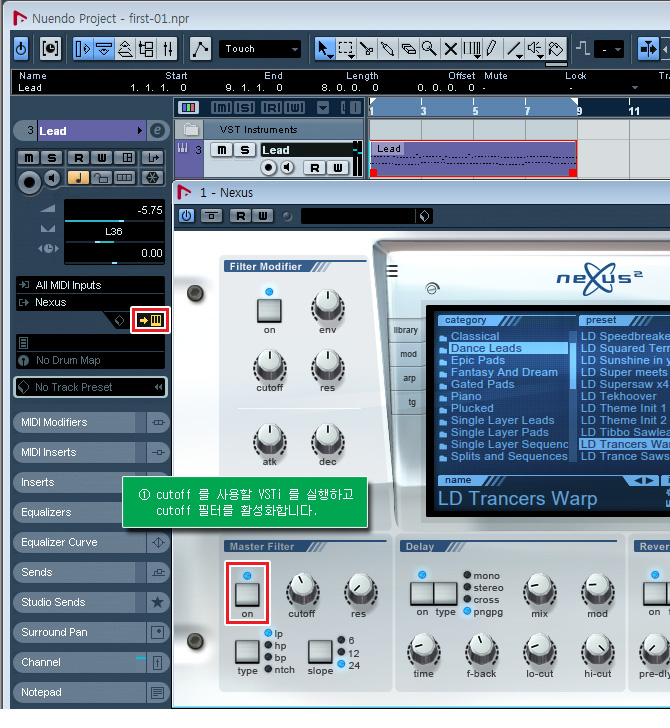The width and height of the screenshot is (670, 728).
Task: Click the Snap toggle icon in toolbar
Action: point(649,48)
